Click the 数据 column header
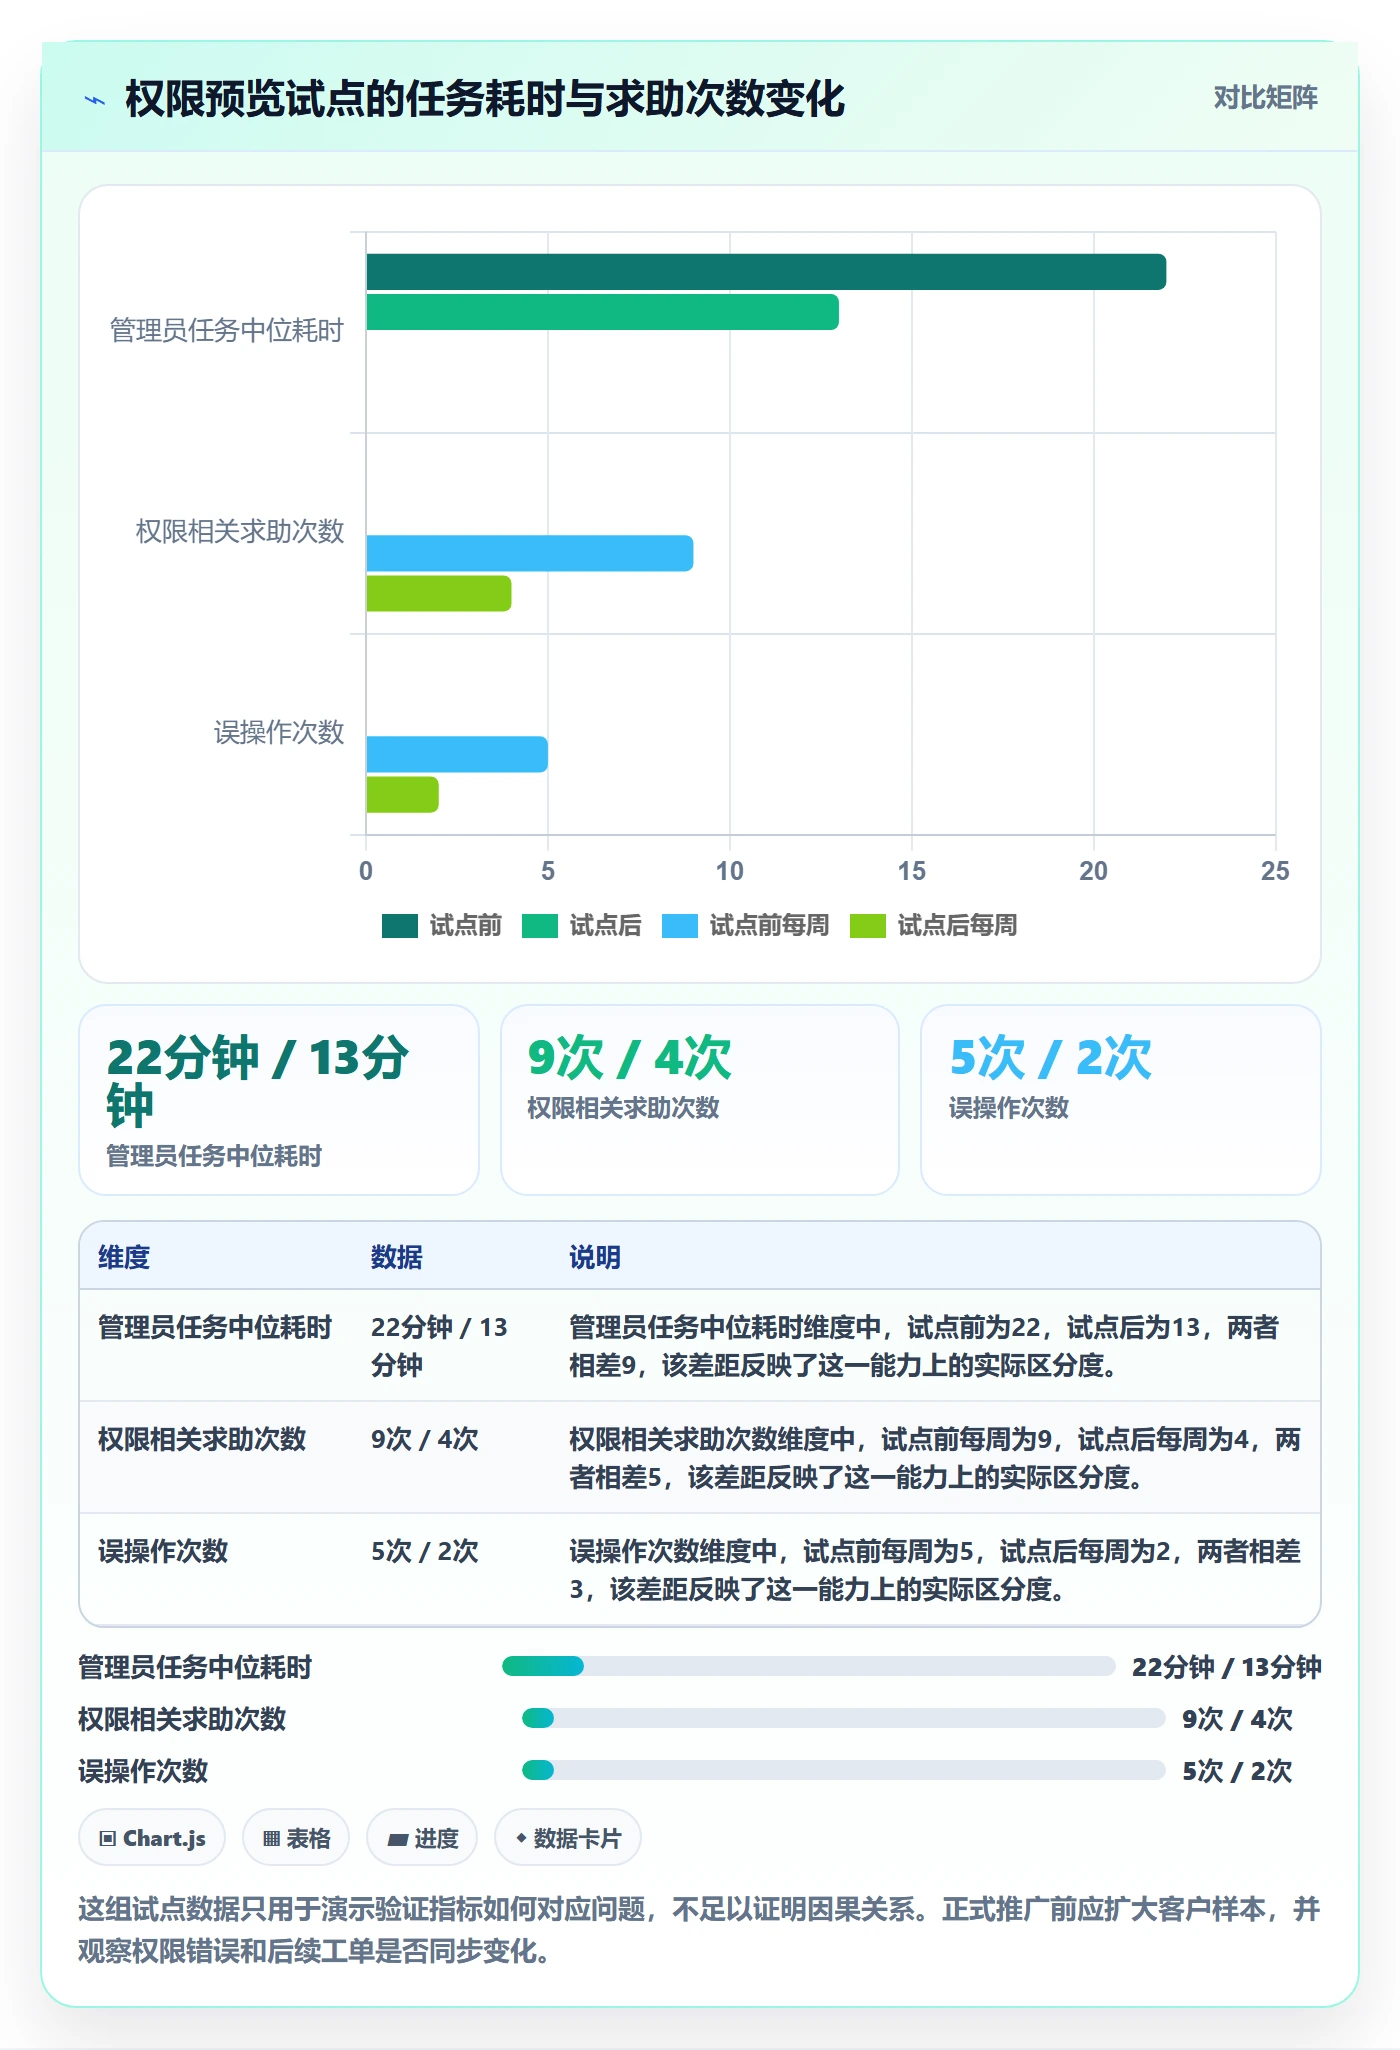The width and height of the screenshot is (1400, 2050). point(397,1257)
